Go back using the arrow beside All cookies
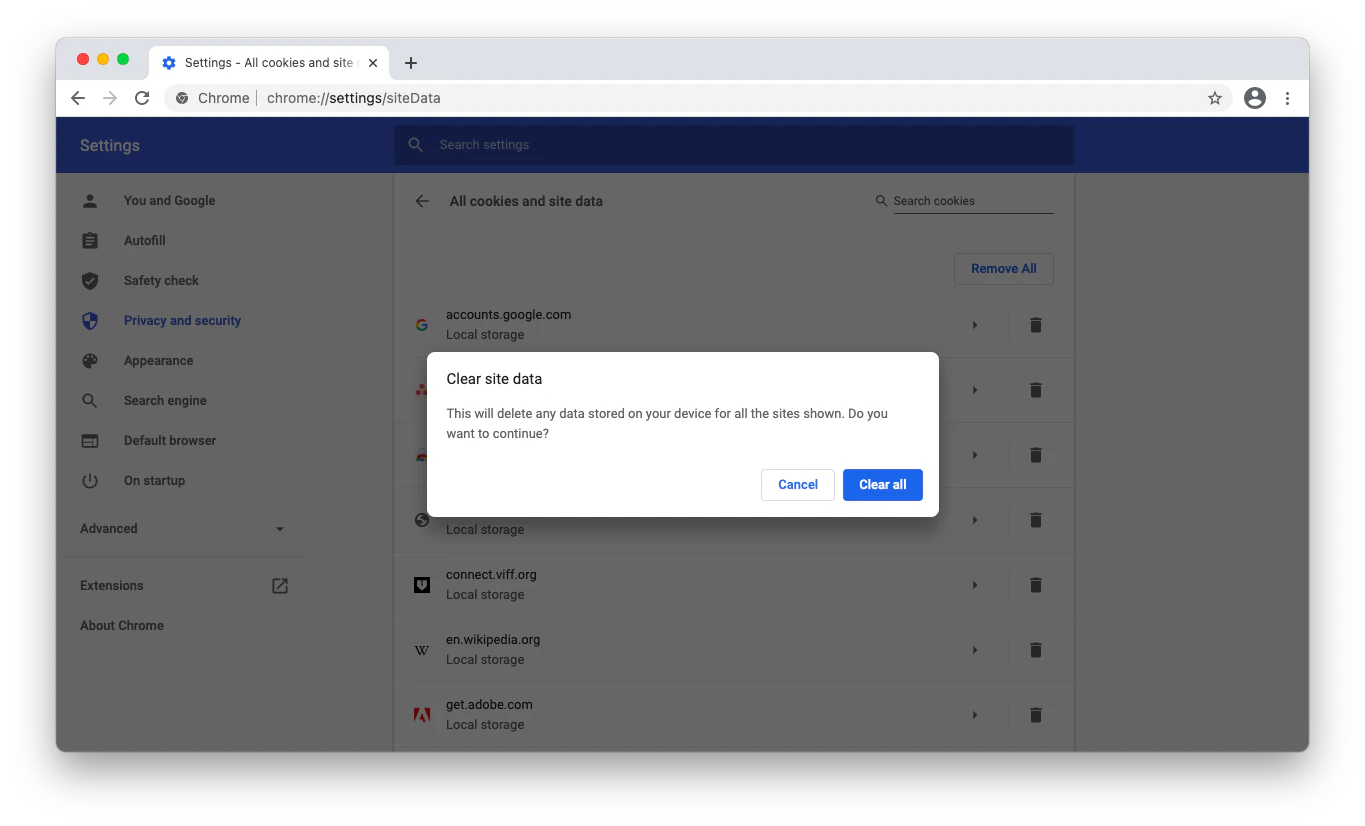 [x=422, y=201]
